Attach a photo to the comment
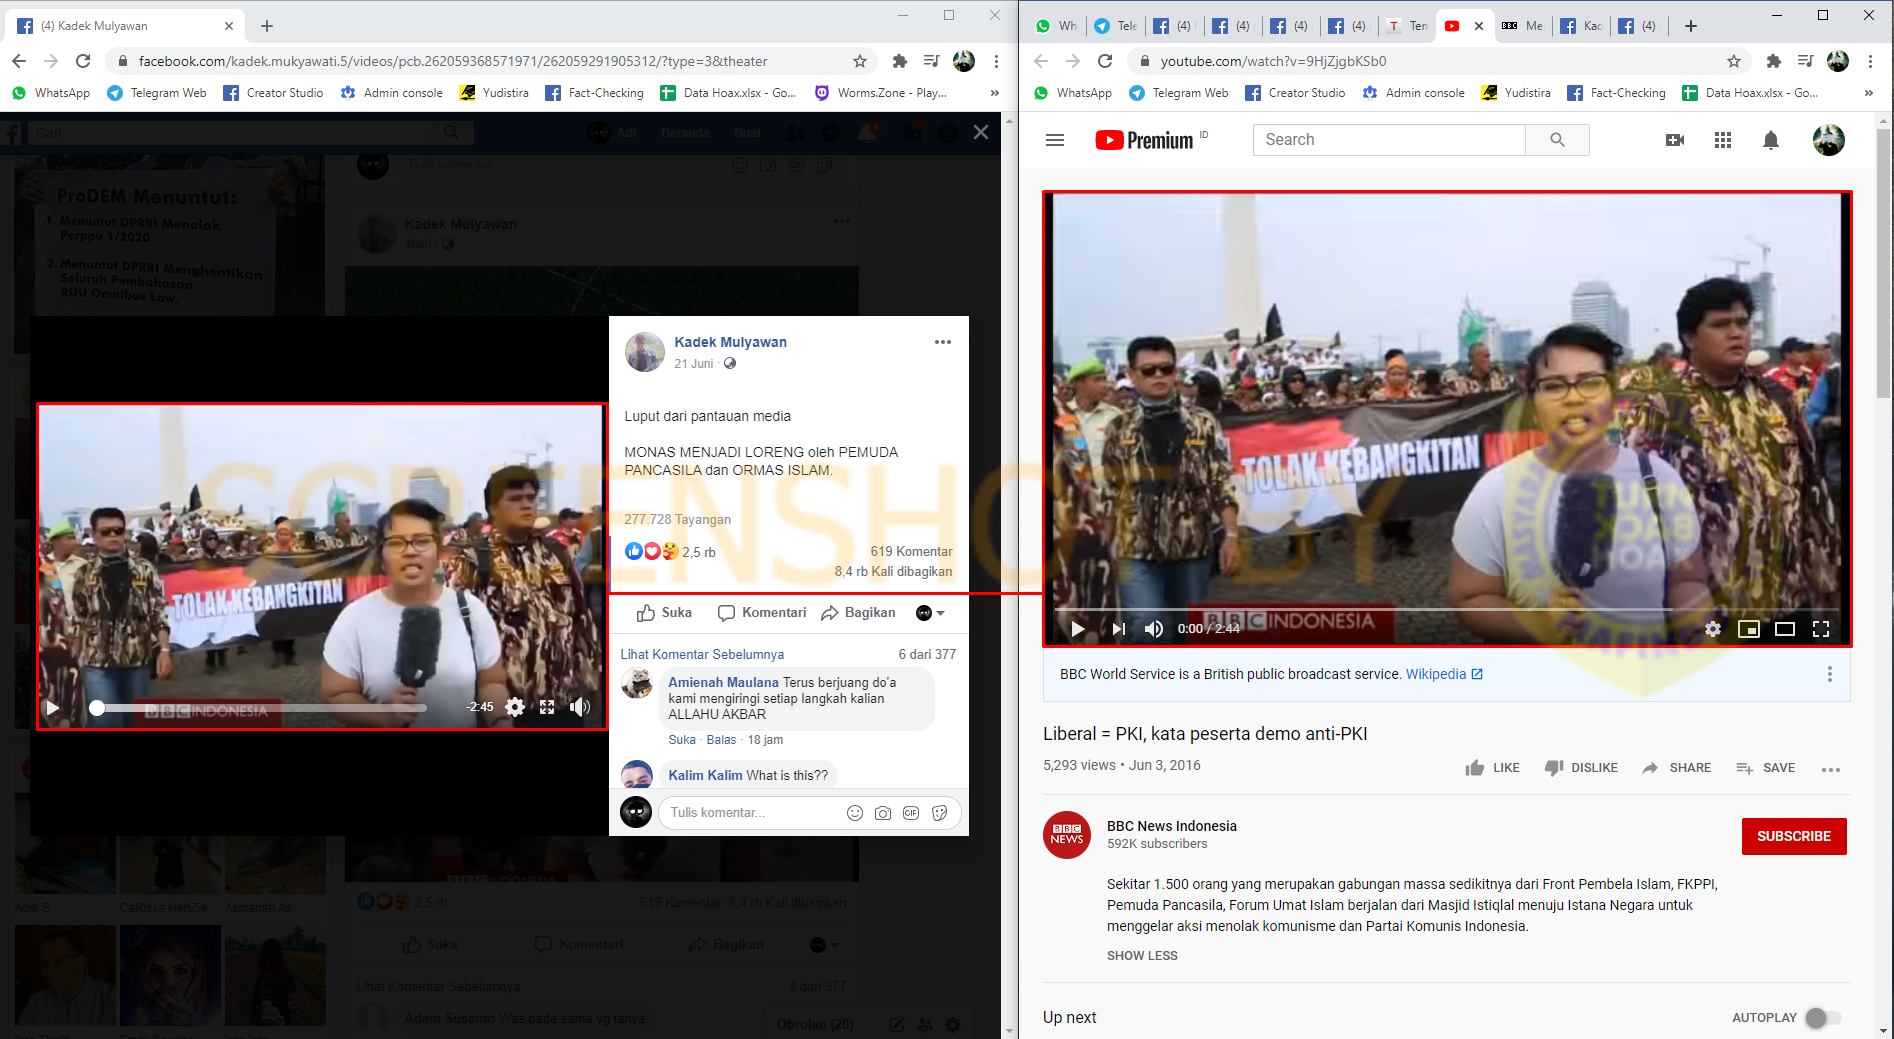 [x=883, y=813]
